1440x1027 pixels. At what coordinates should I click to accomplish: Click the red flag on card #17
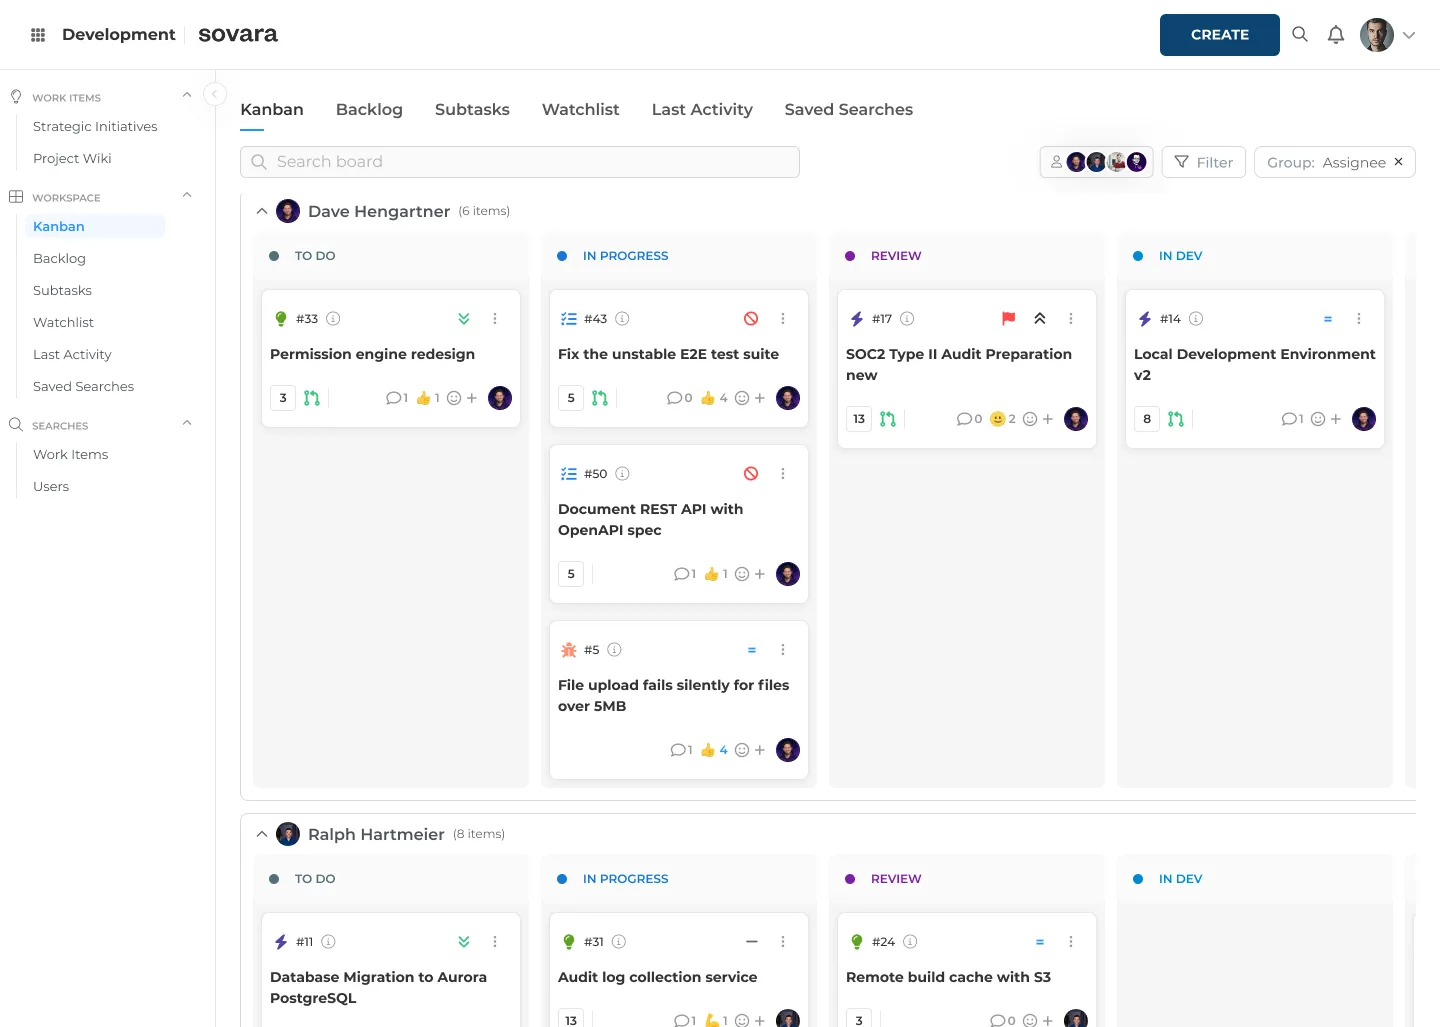pos(1009,319)
